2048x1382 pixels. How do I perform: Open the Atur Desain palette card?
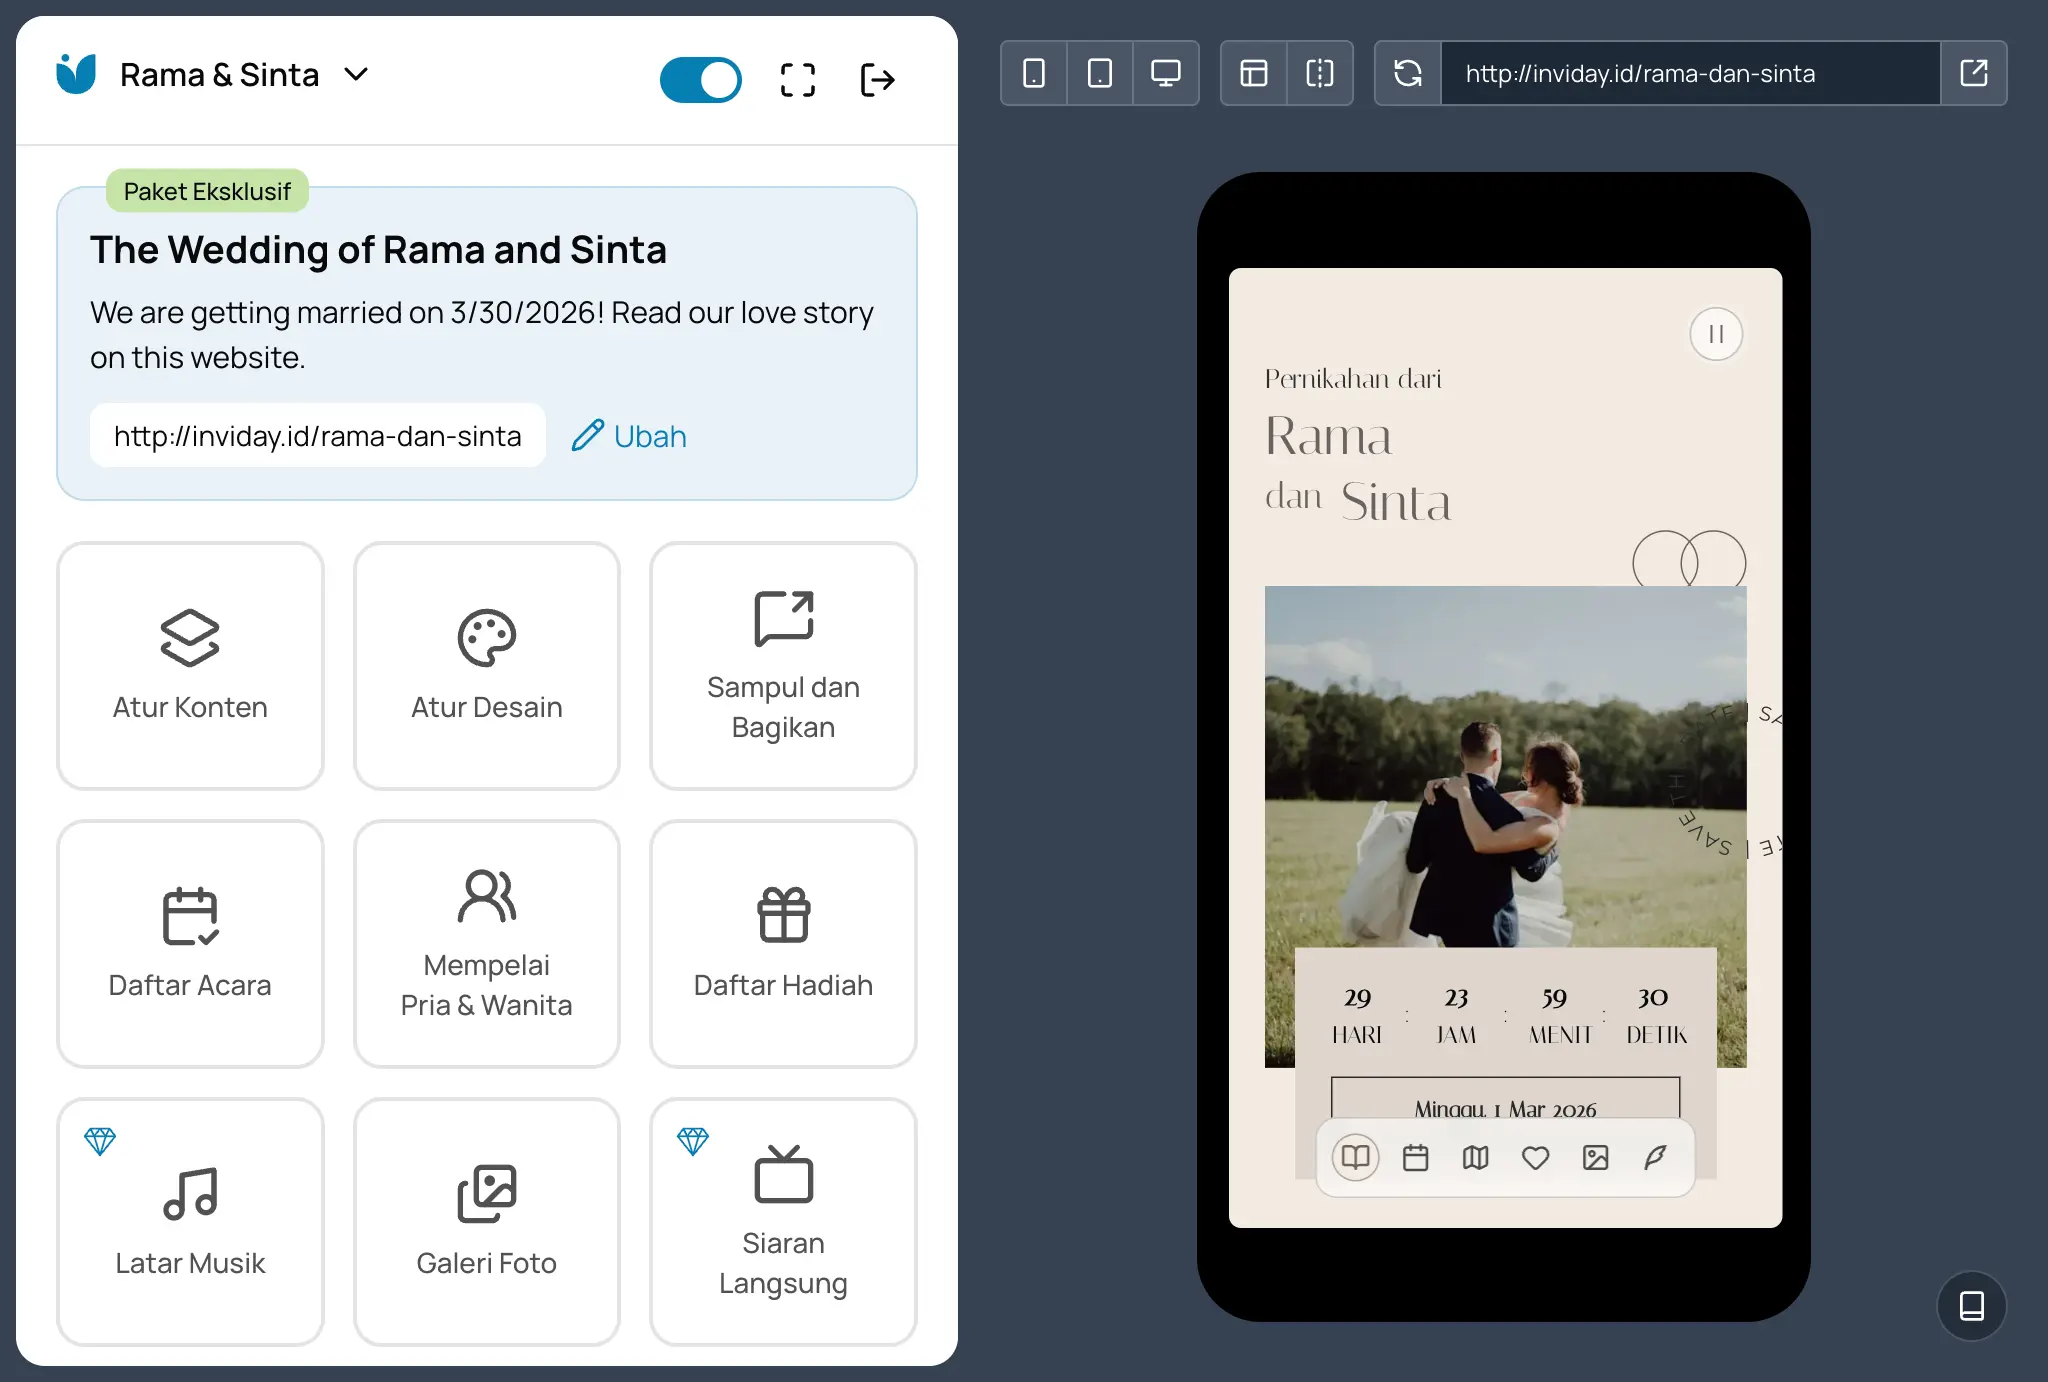click(x=486, y=665)
